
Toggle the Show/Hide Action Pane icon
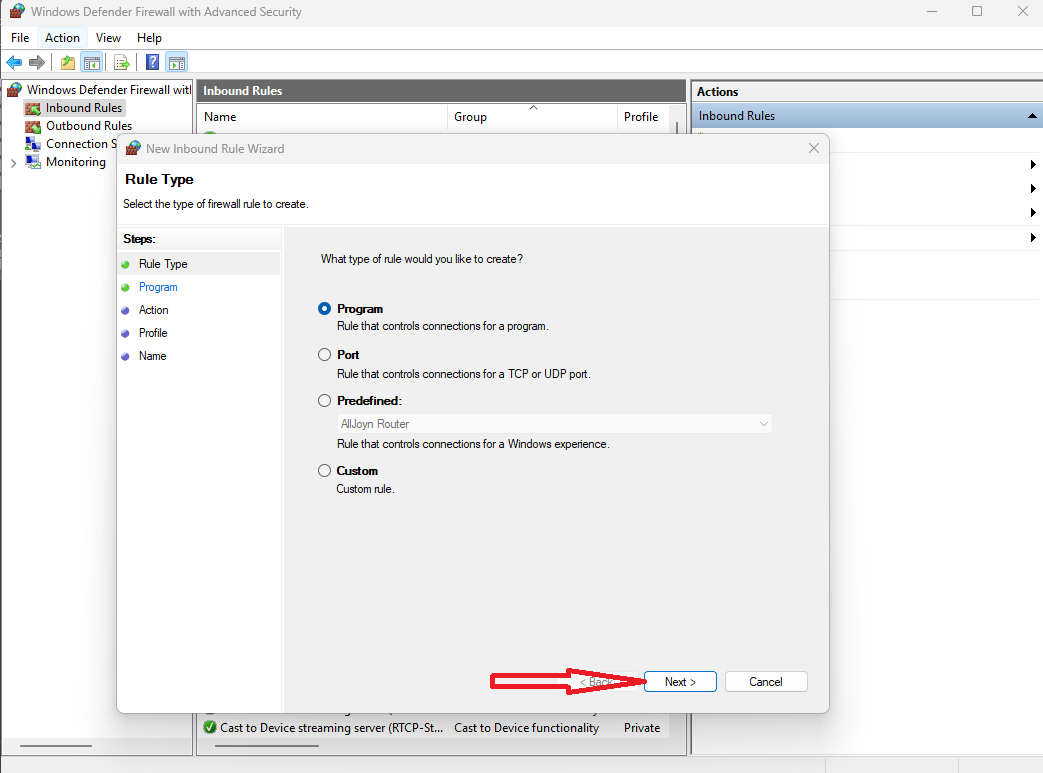[x=176, y=62]
